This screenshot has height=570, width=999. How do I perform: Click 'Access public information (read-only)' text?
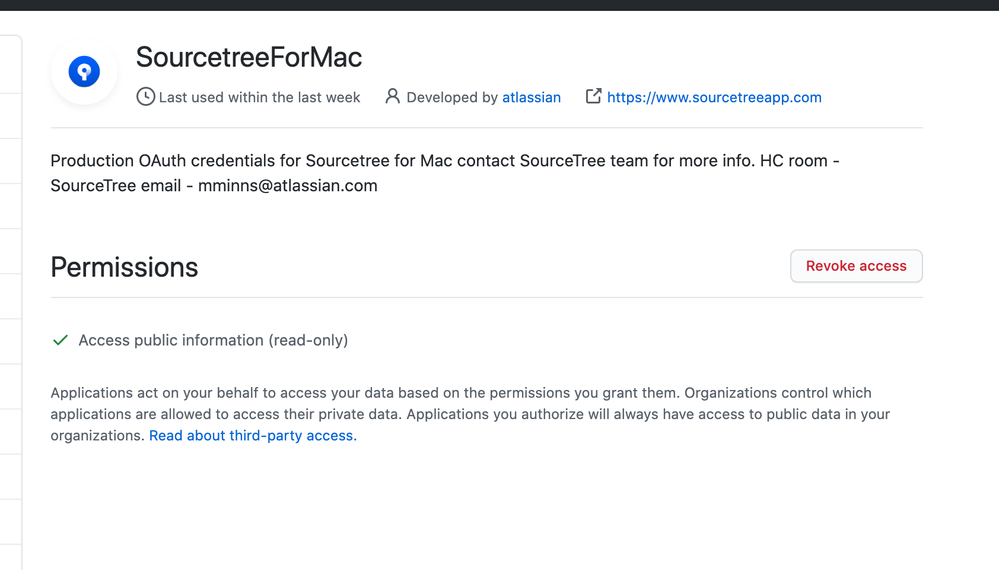click(x=213, y=340)
